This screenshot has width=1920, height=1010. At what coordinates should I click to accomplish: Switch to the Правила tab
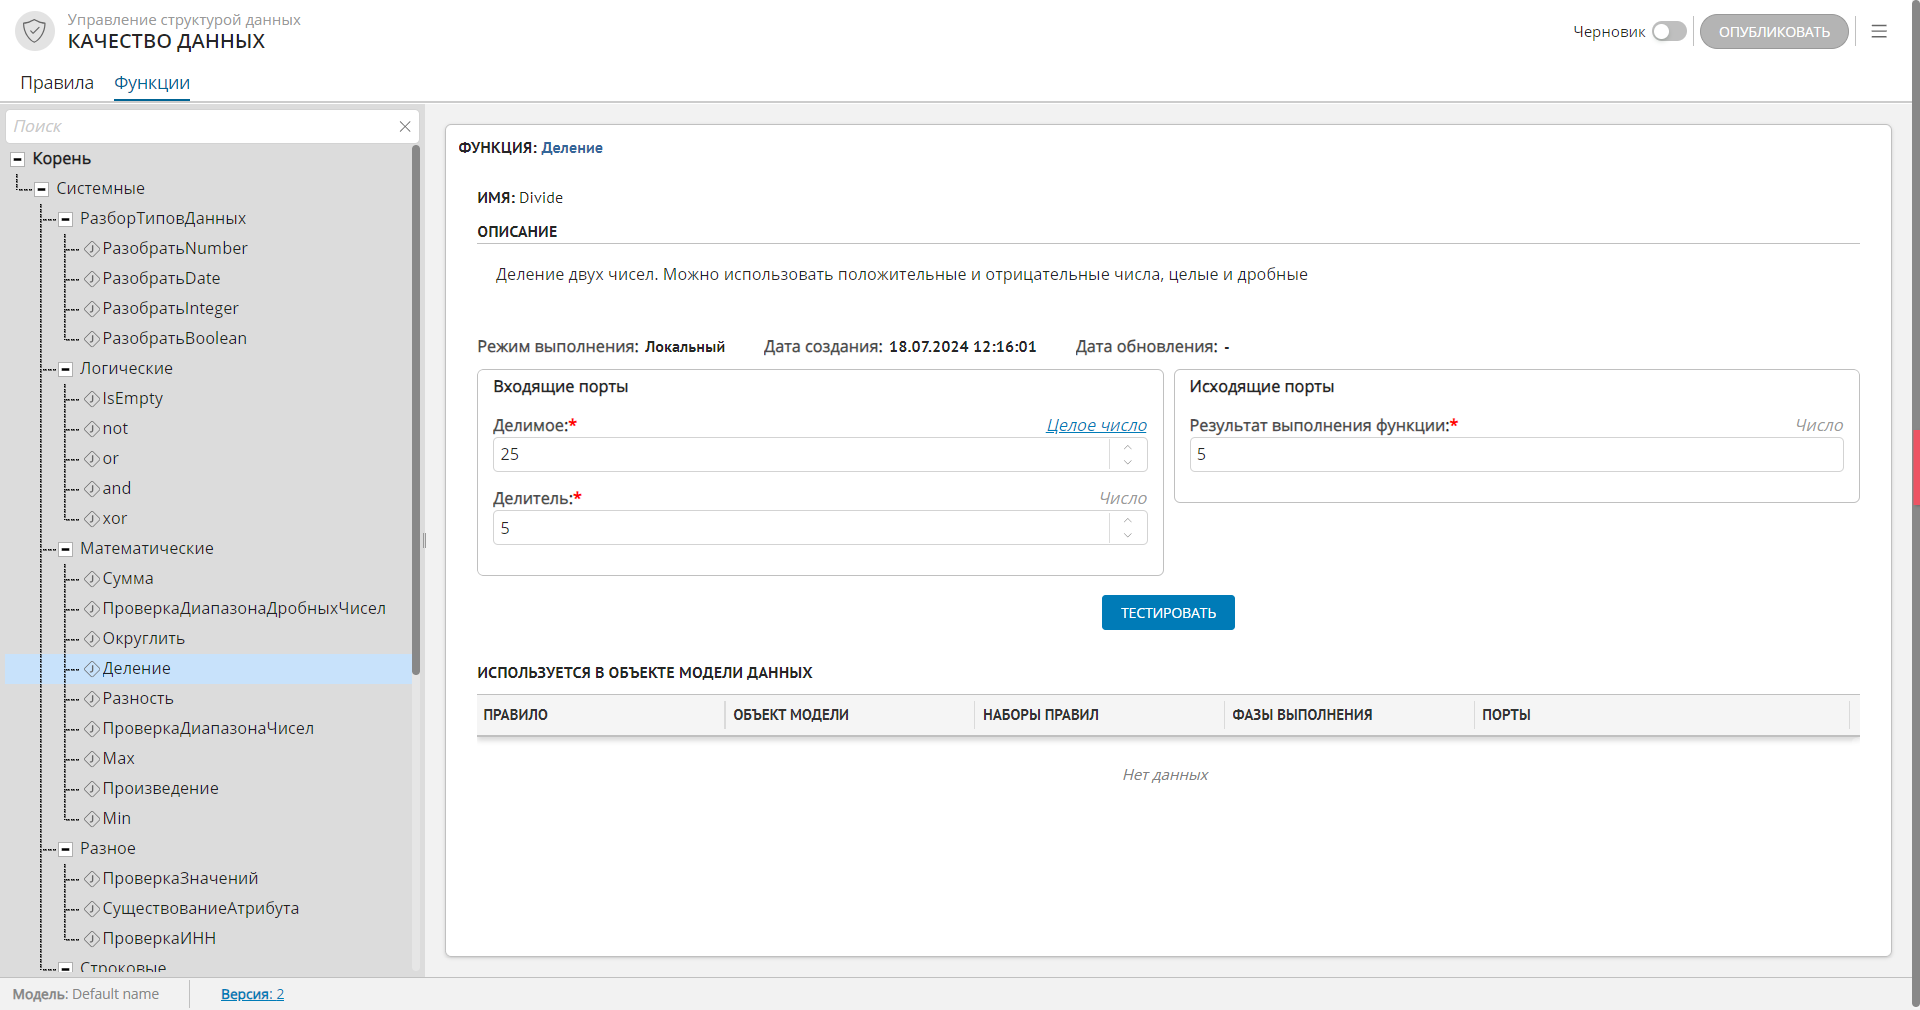[x=57, y=83]
